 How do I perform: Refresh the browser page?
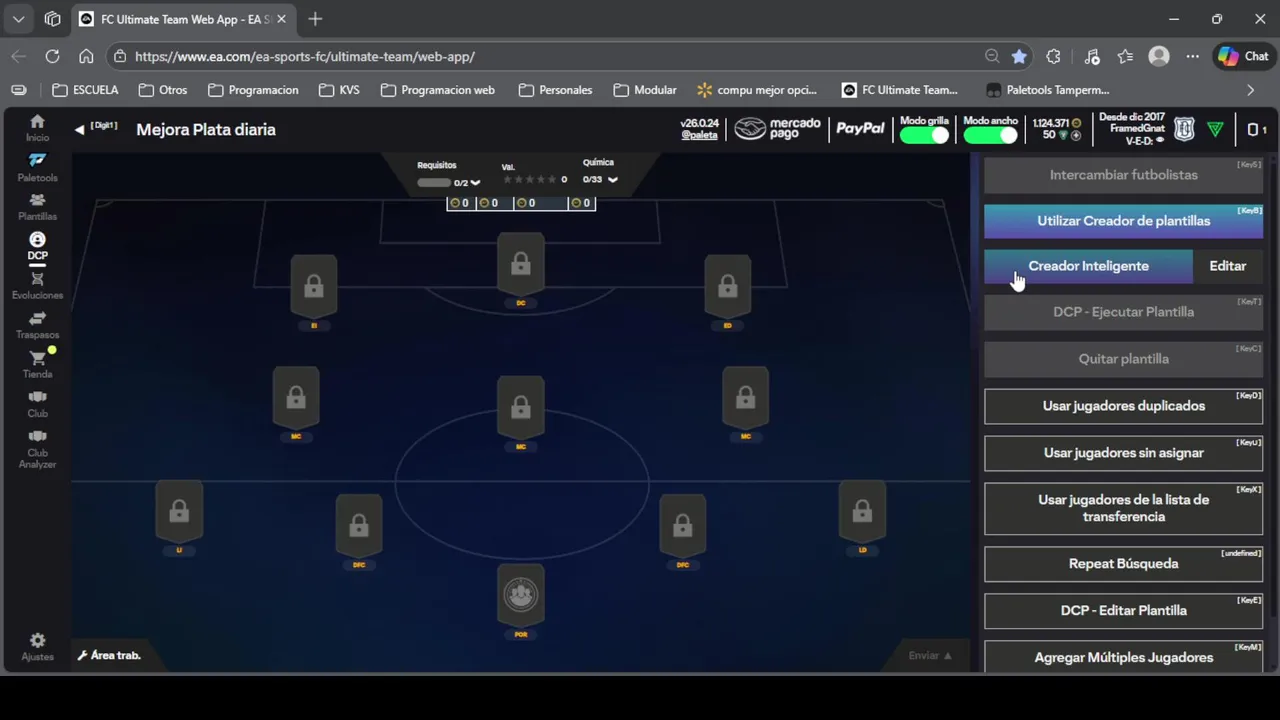coord(52,57)
